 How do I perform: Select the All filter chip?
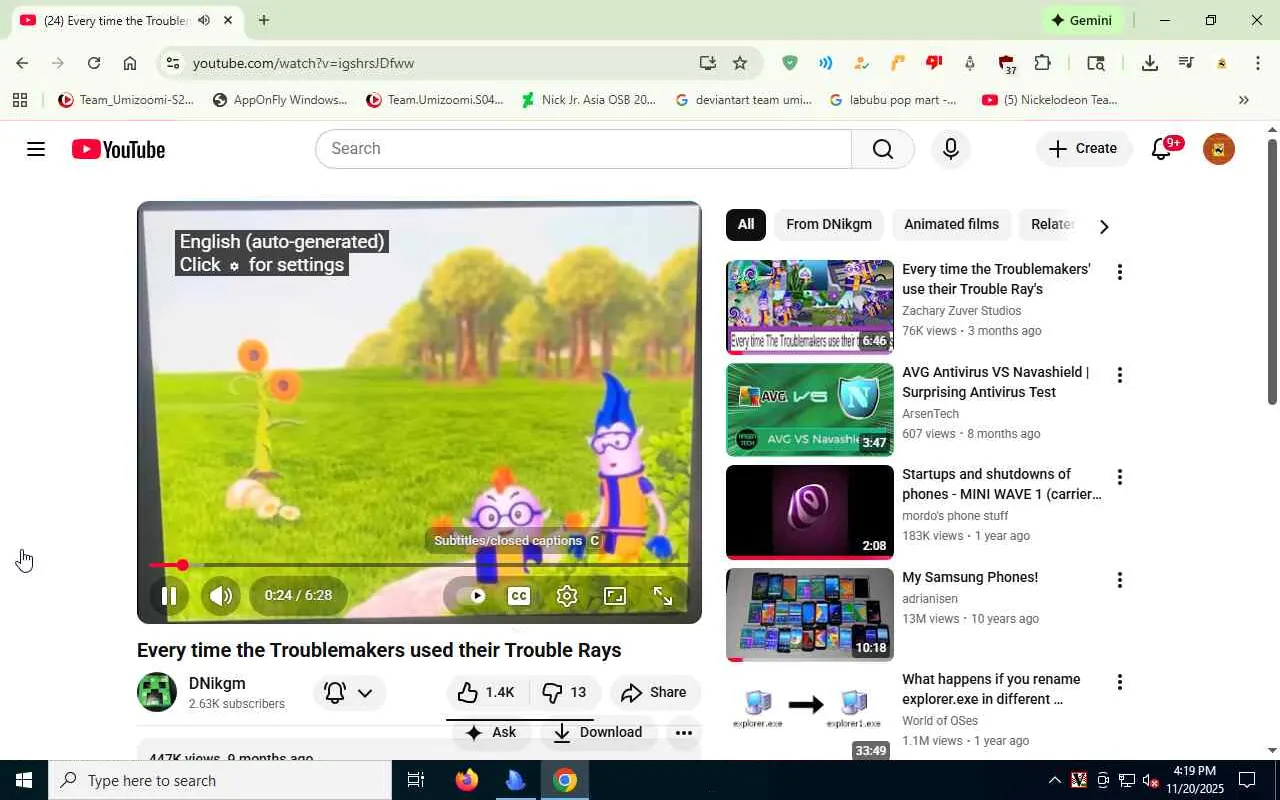click(746, 224)
